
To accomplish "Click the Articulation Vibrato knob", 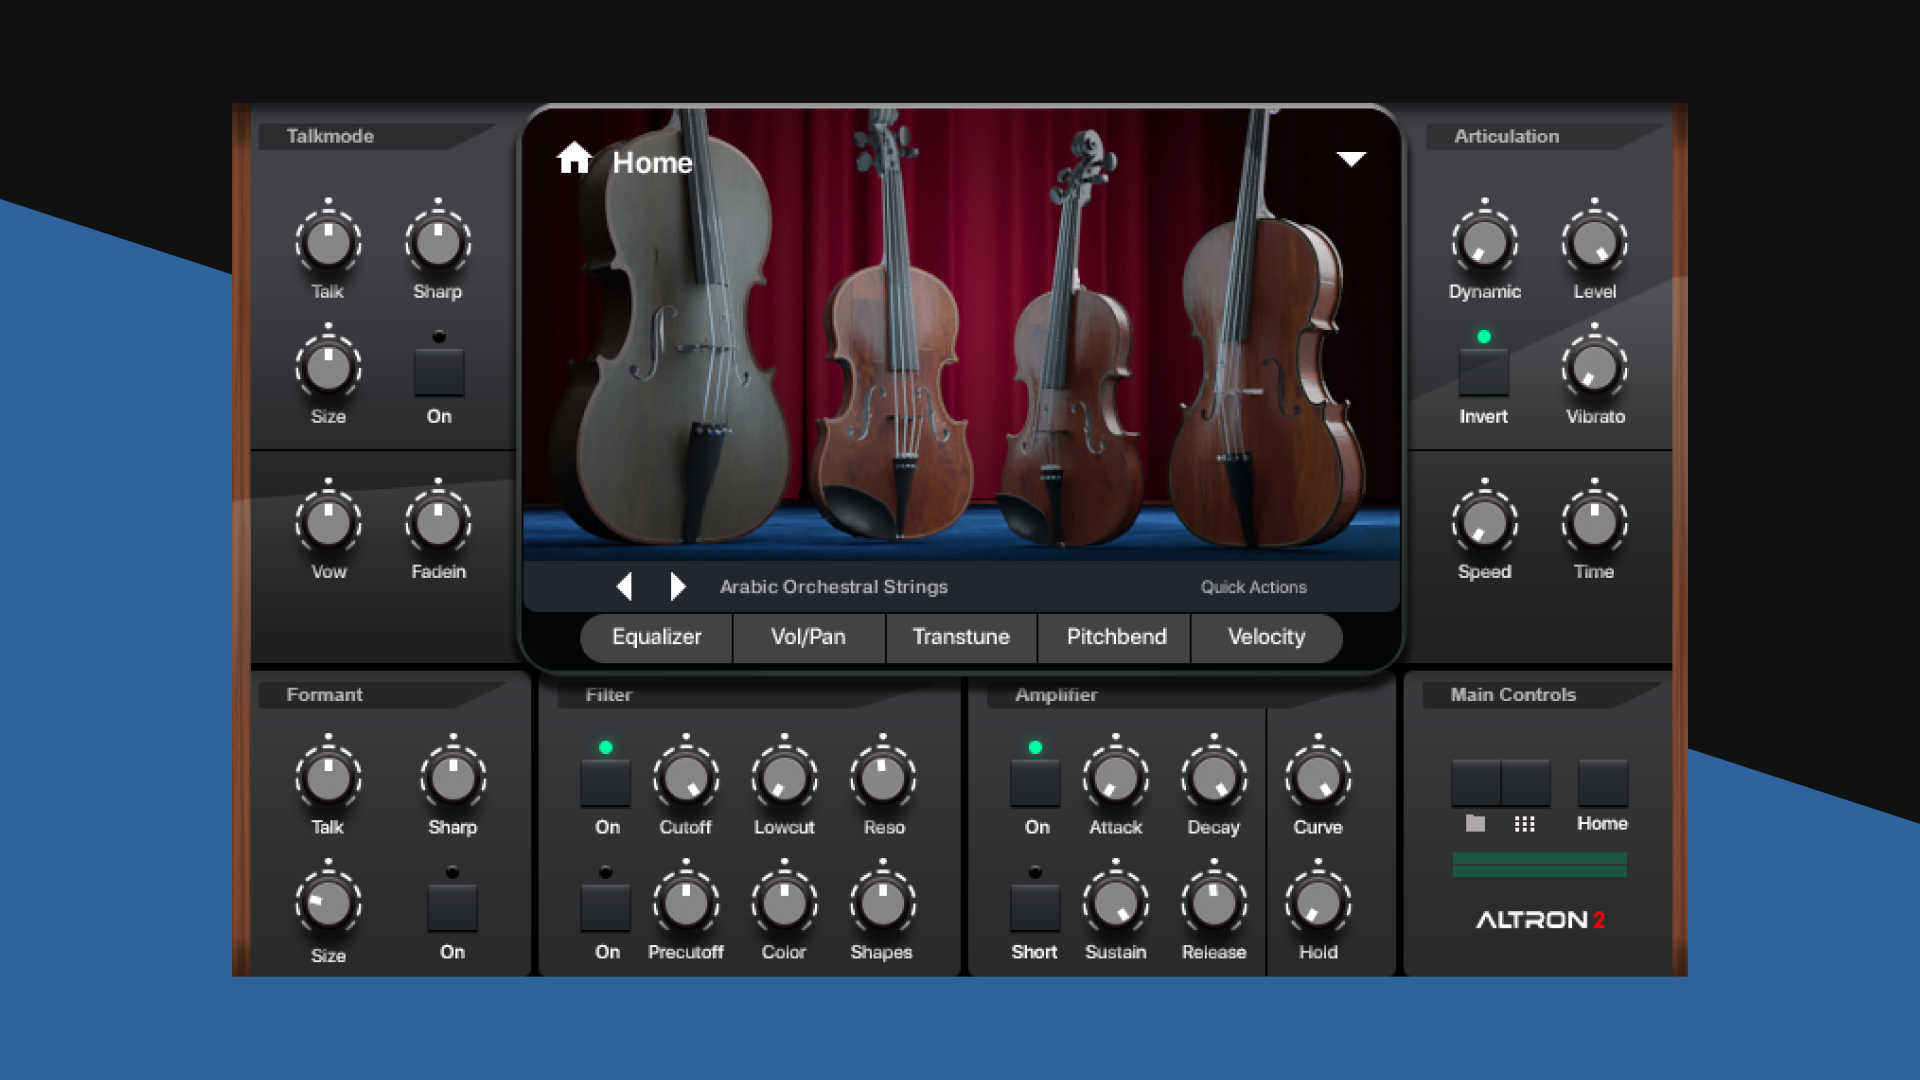I will pyautogui.click(x=1594, y=369).
